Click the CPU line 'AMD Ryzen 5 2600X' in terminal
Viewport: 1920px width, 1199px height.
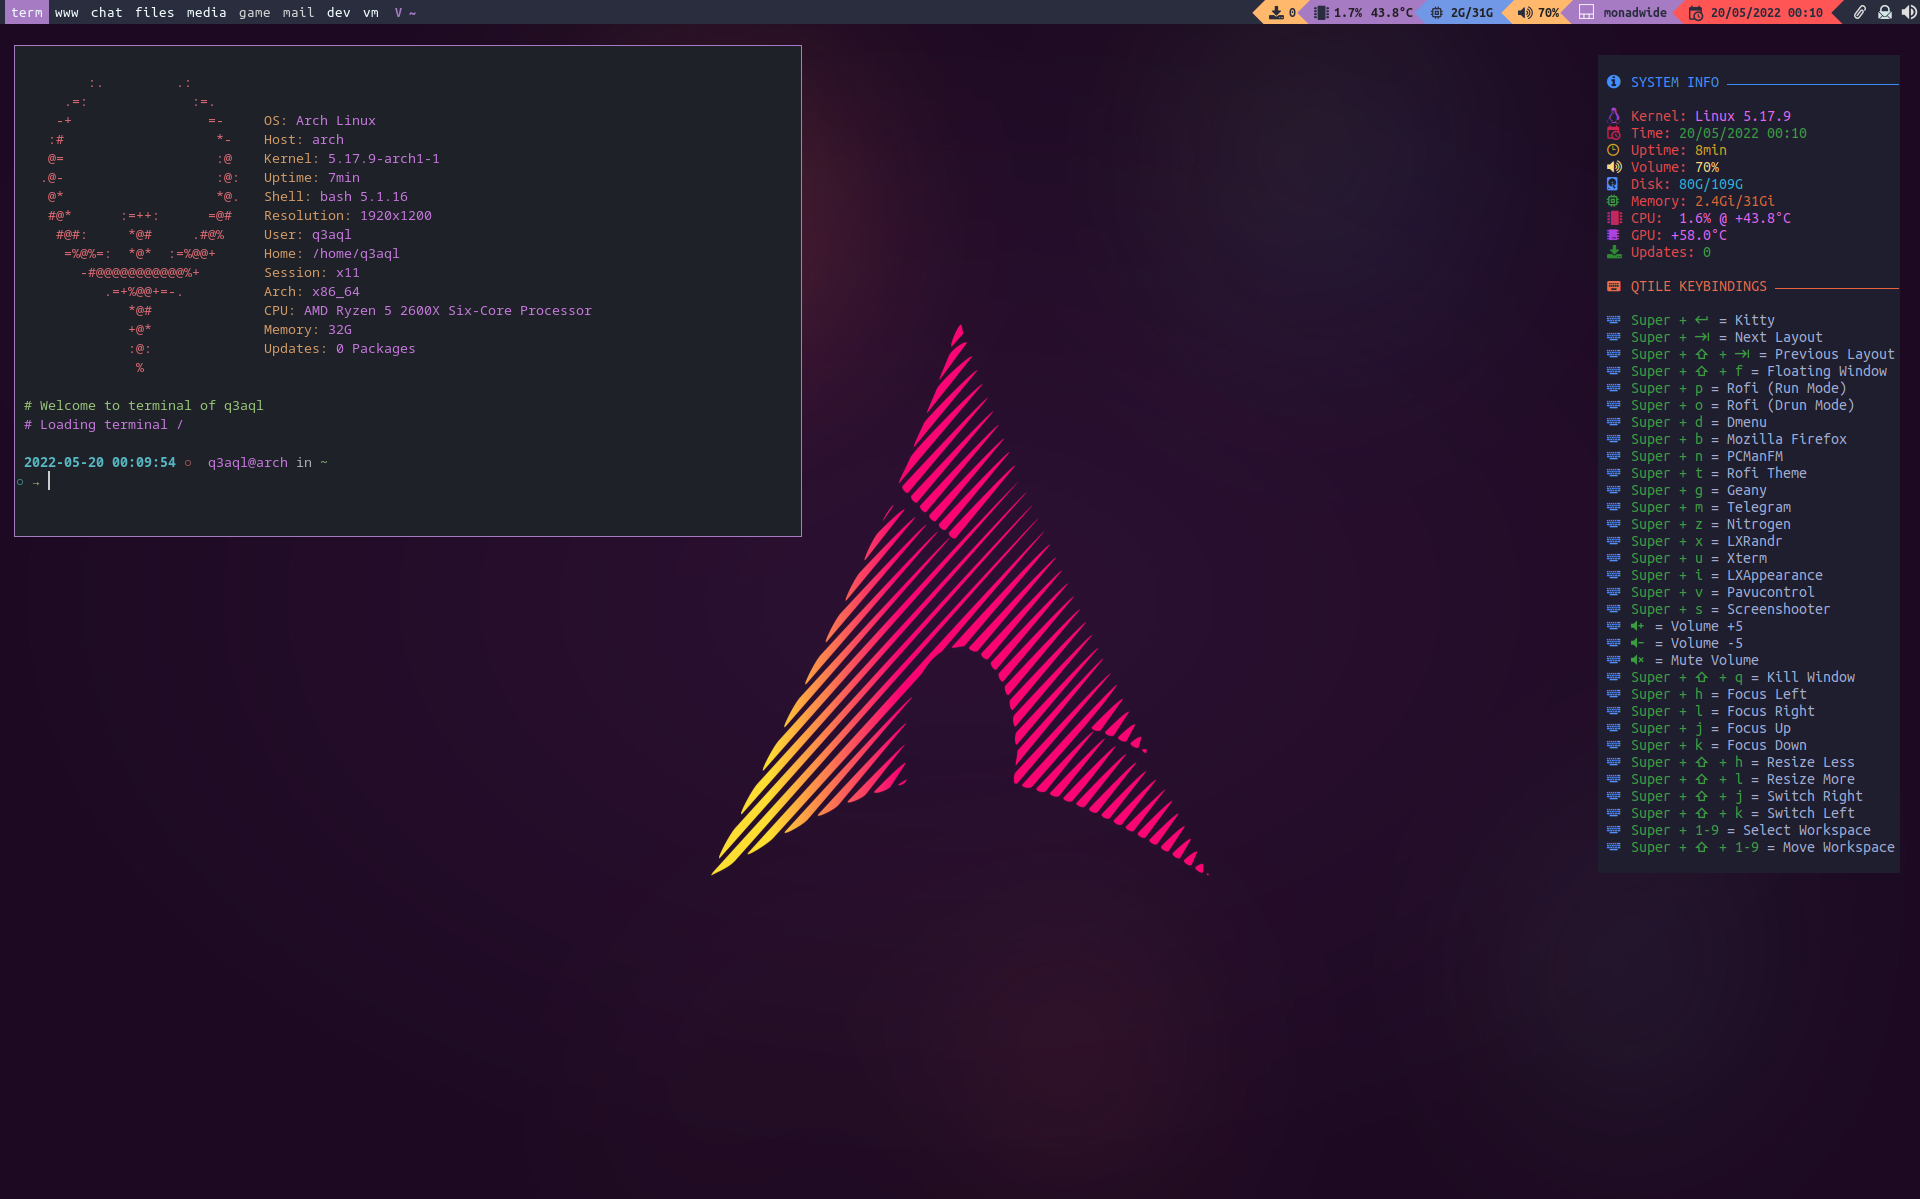coord(428,310)
